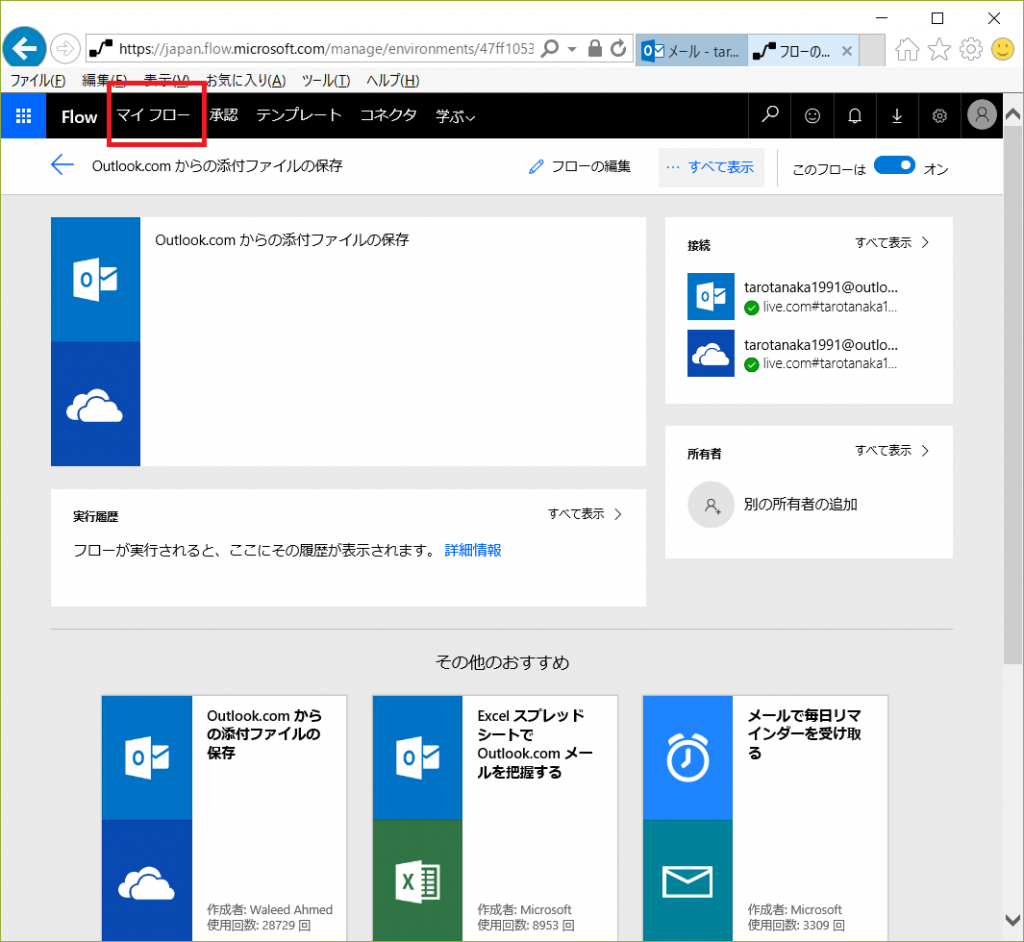This screenshot has height=942, width=1024.
Task: Click inside the URL address field
Action: (325, 49)
